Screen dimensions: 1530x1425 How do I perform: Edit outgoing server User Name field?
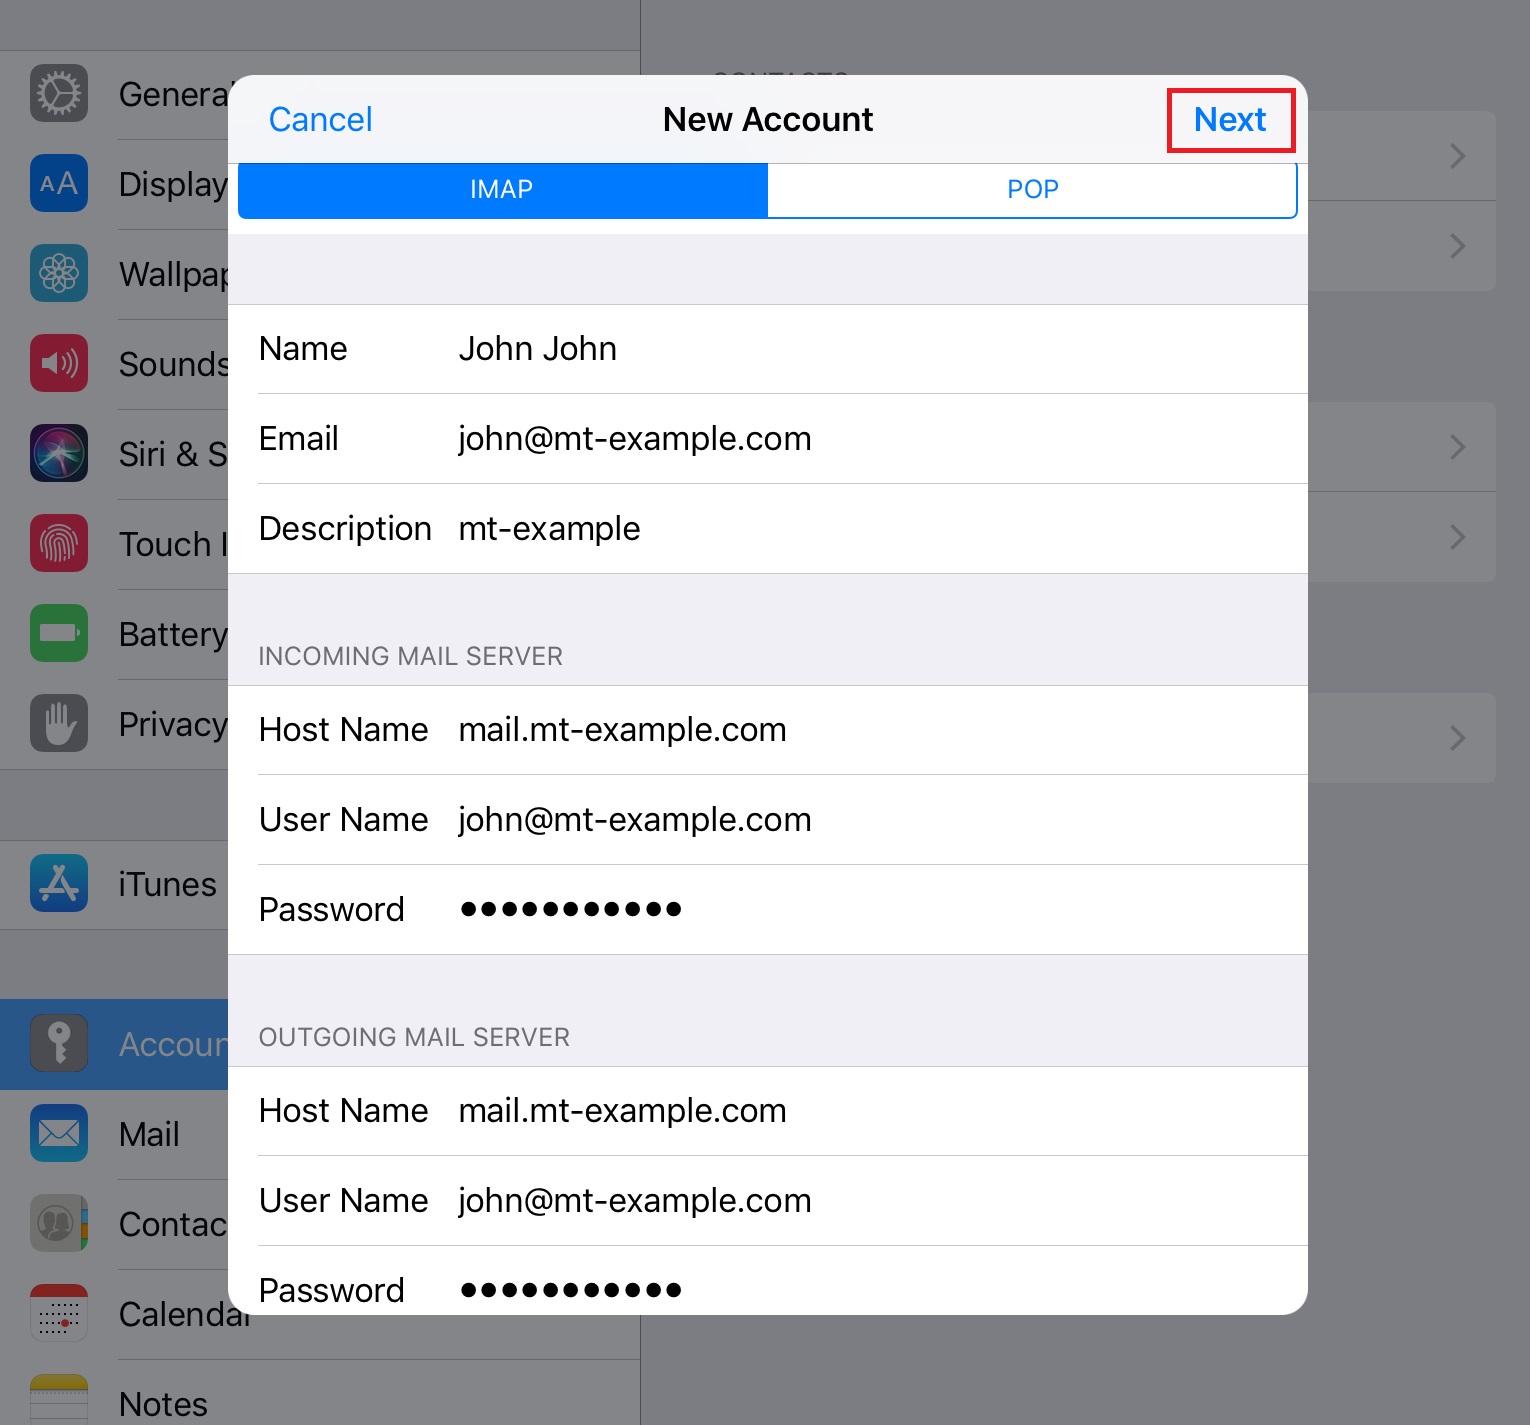tap(768, 1201)
